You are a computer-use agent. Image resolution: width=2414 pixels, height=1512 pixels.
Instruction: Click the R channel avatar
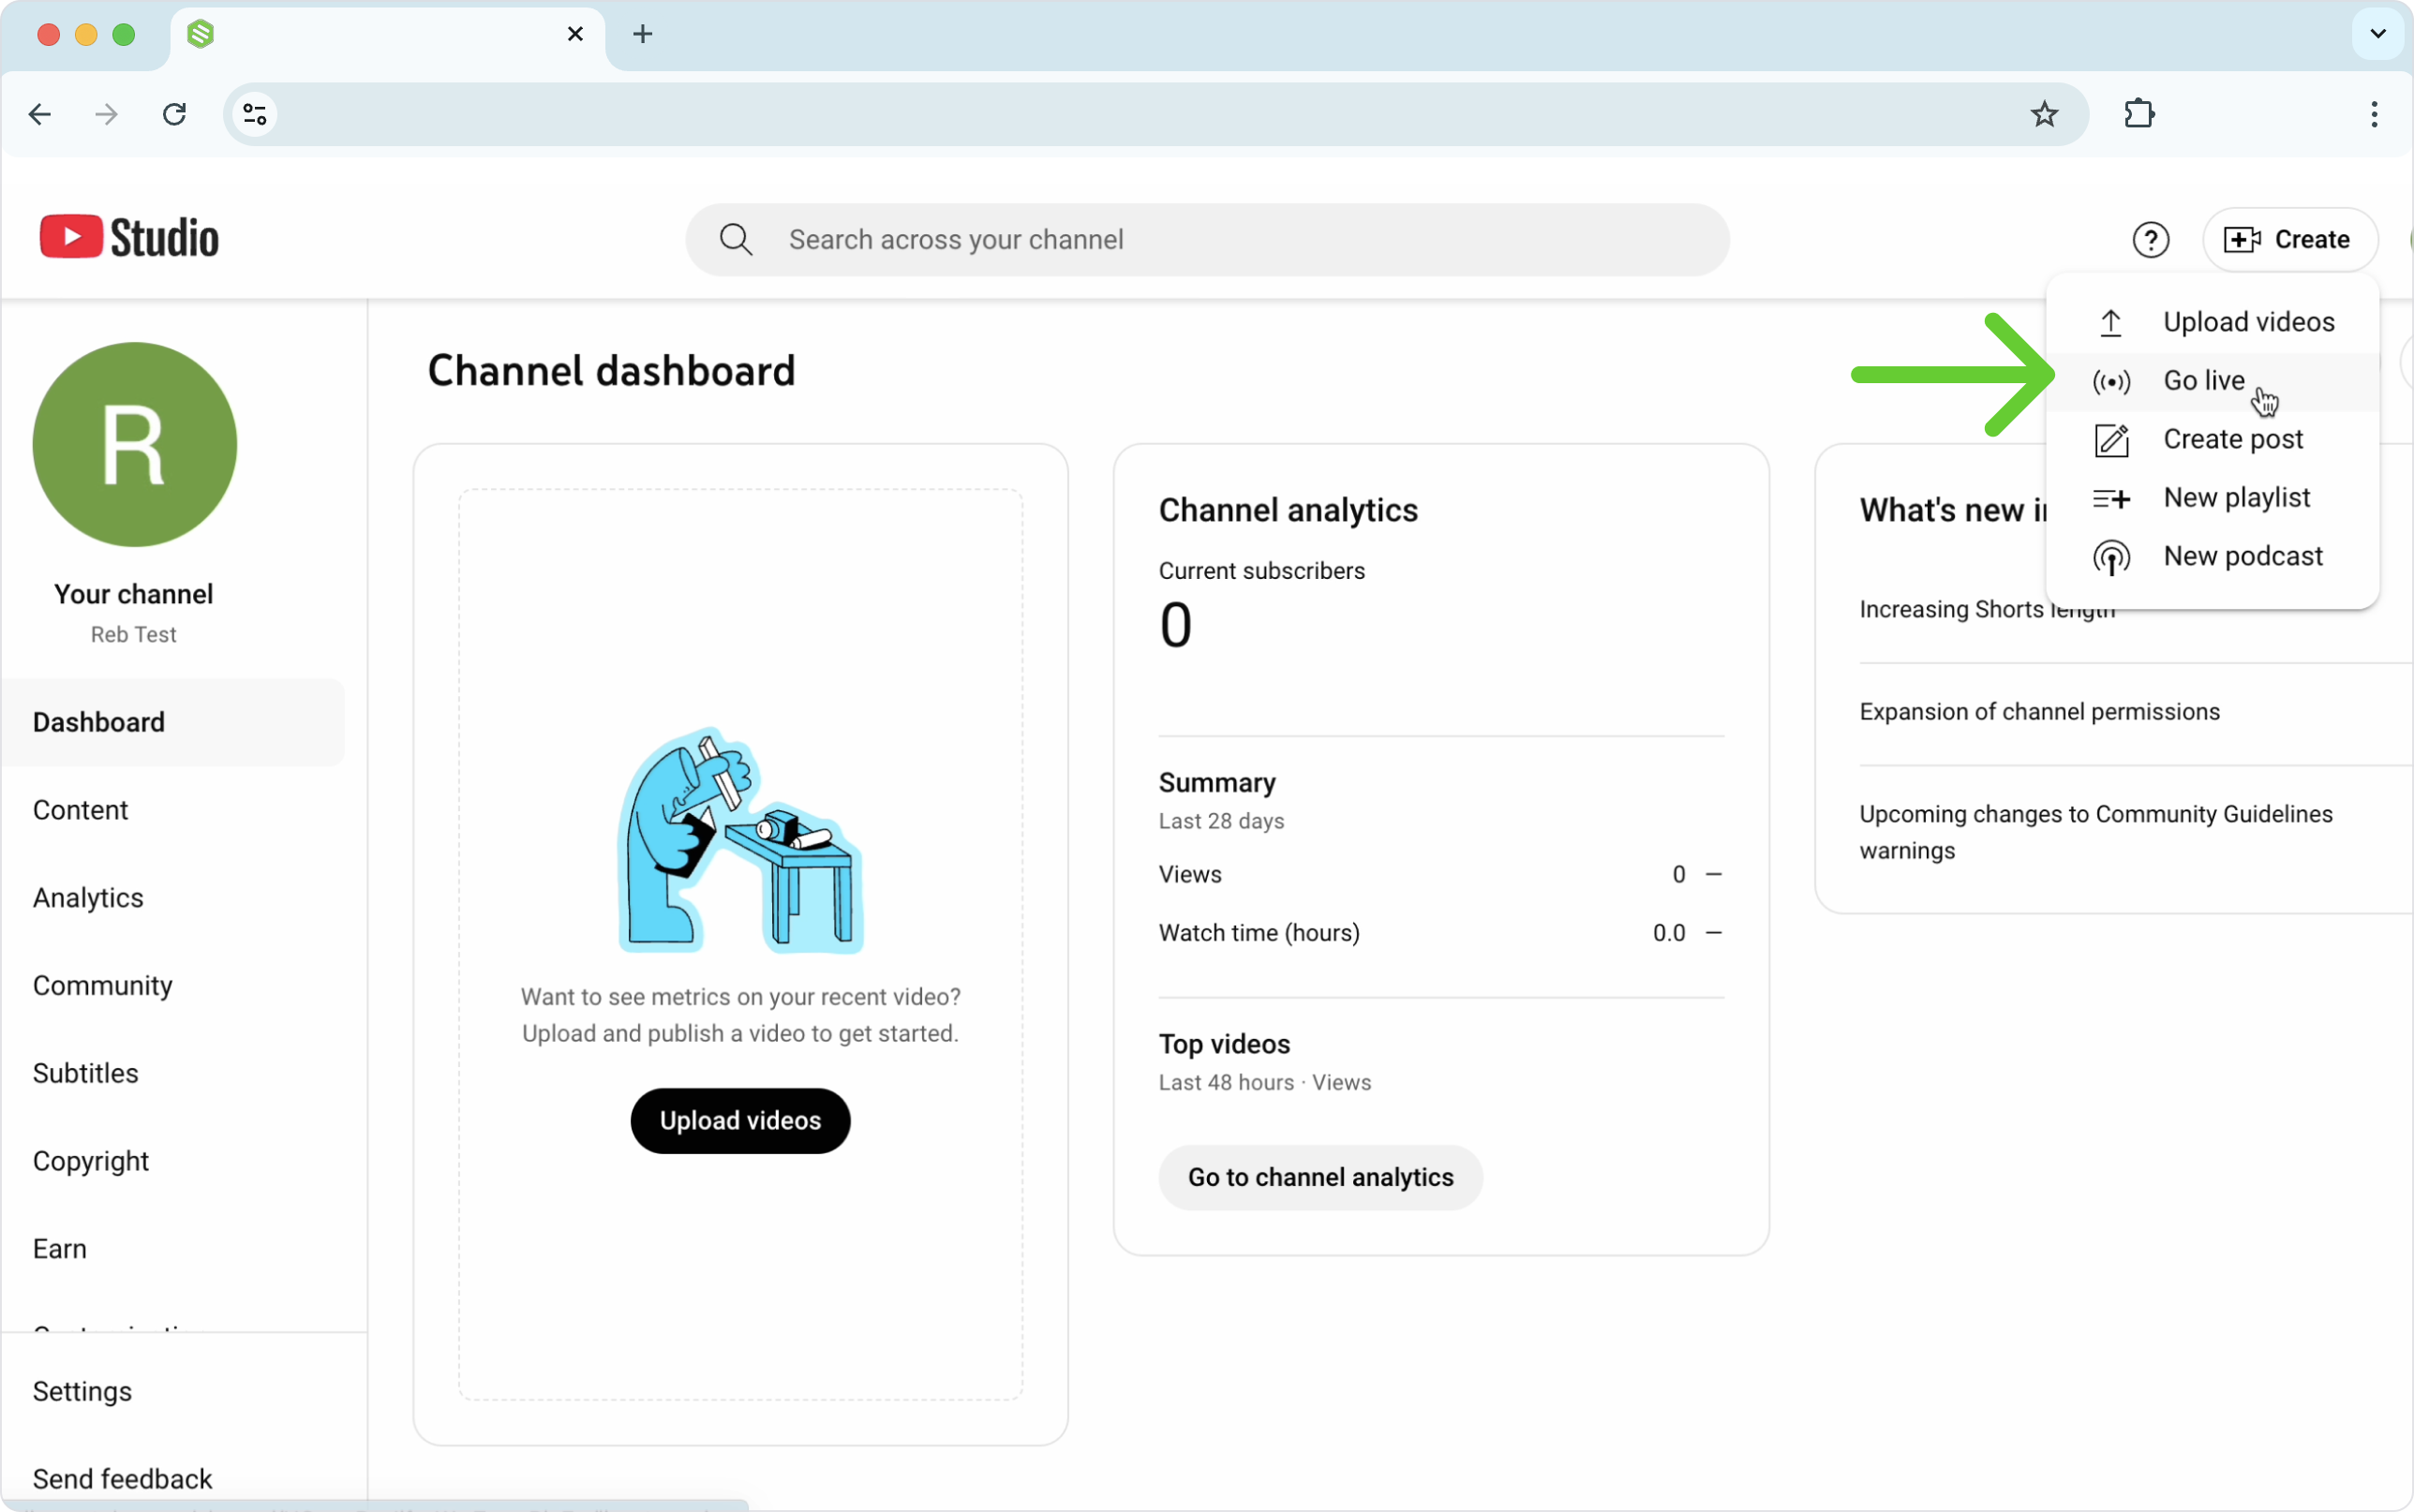(x=135, y=444)
